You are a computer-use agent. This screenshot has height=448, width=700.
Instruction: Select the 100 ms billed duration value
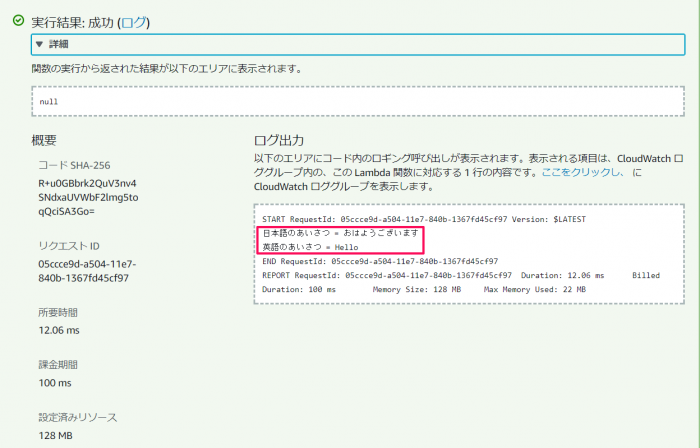pos(55,383)
